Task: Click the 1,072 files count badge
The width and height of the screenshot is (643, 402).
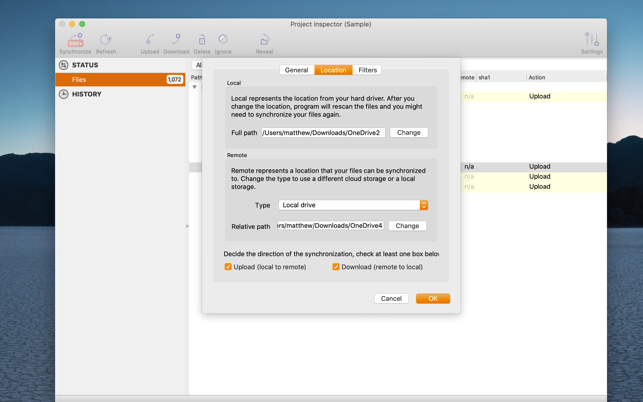Action: click(x=174, y=80)
